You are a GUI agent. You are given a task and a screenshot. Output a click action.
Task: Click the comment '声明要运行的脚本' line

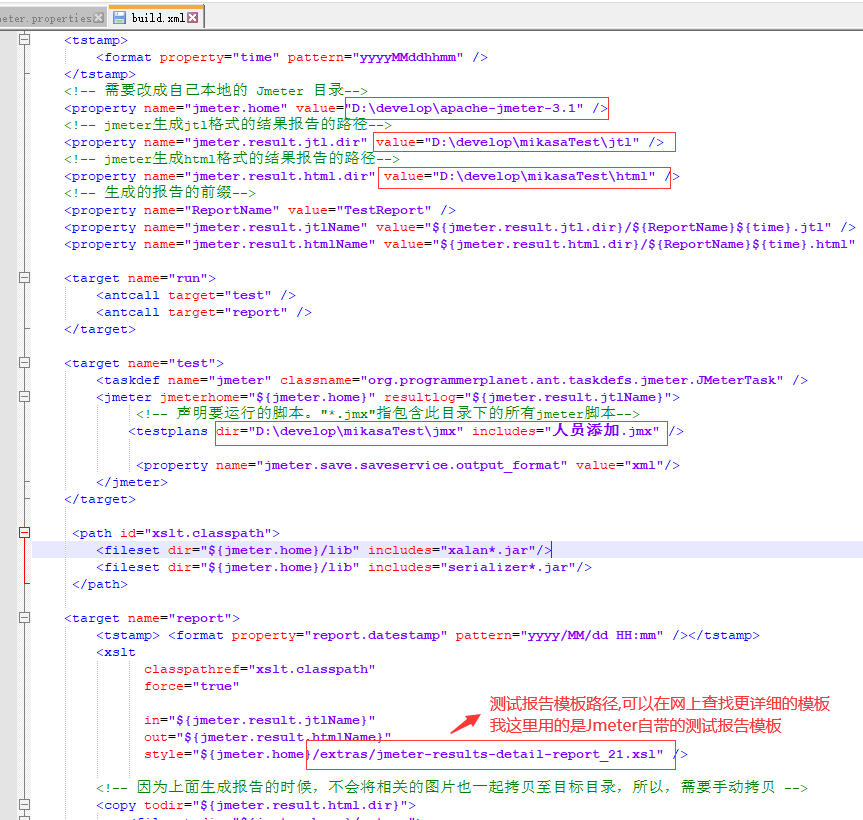point(388,414)
